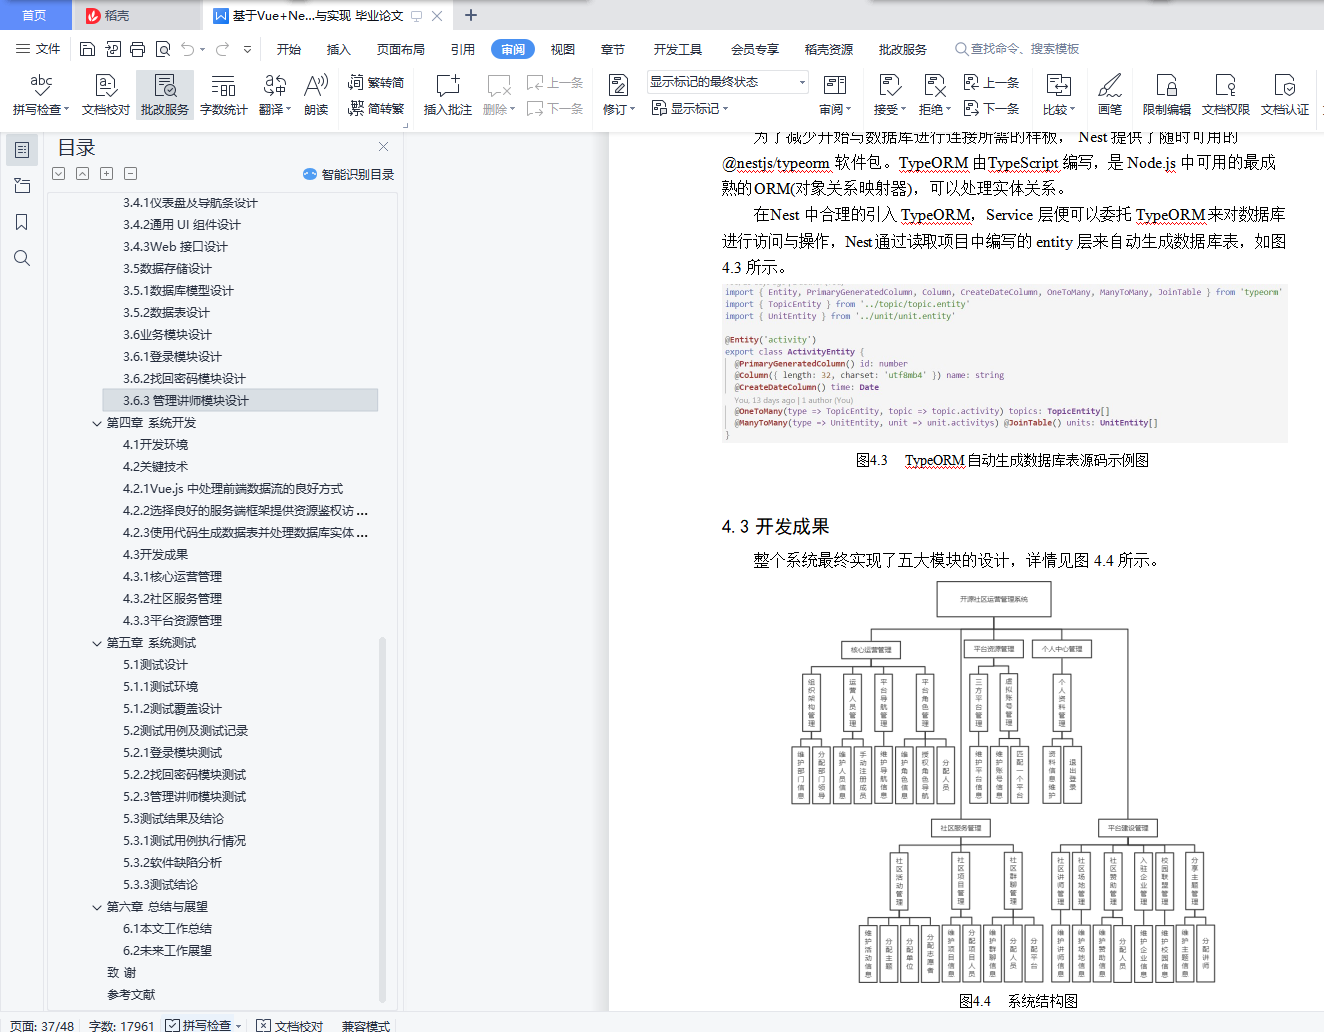
Task: Open 字数统计 word count
Action: coord(223,95)
